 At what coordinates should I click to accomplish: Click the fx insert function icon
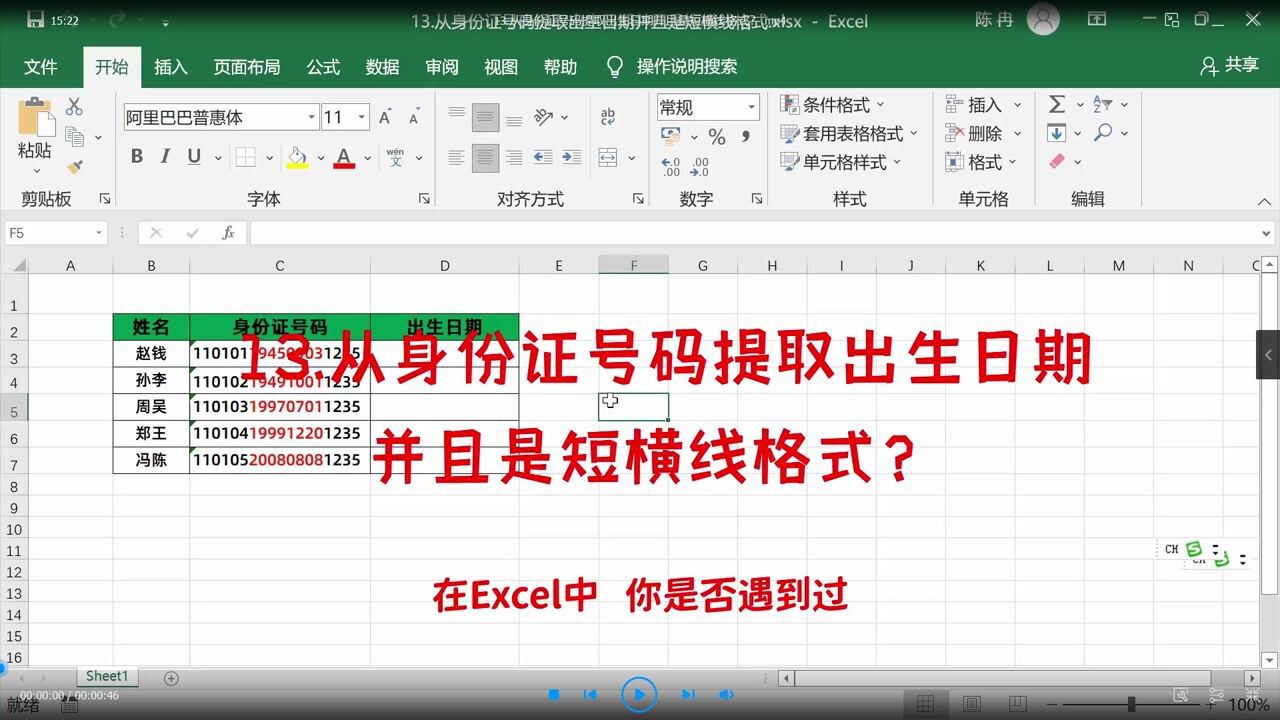228,233
